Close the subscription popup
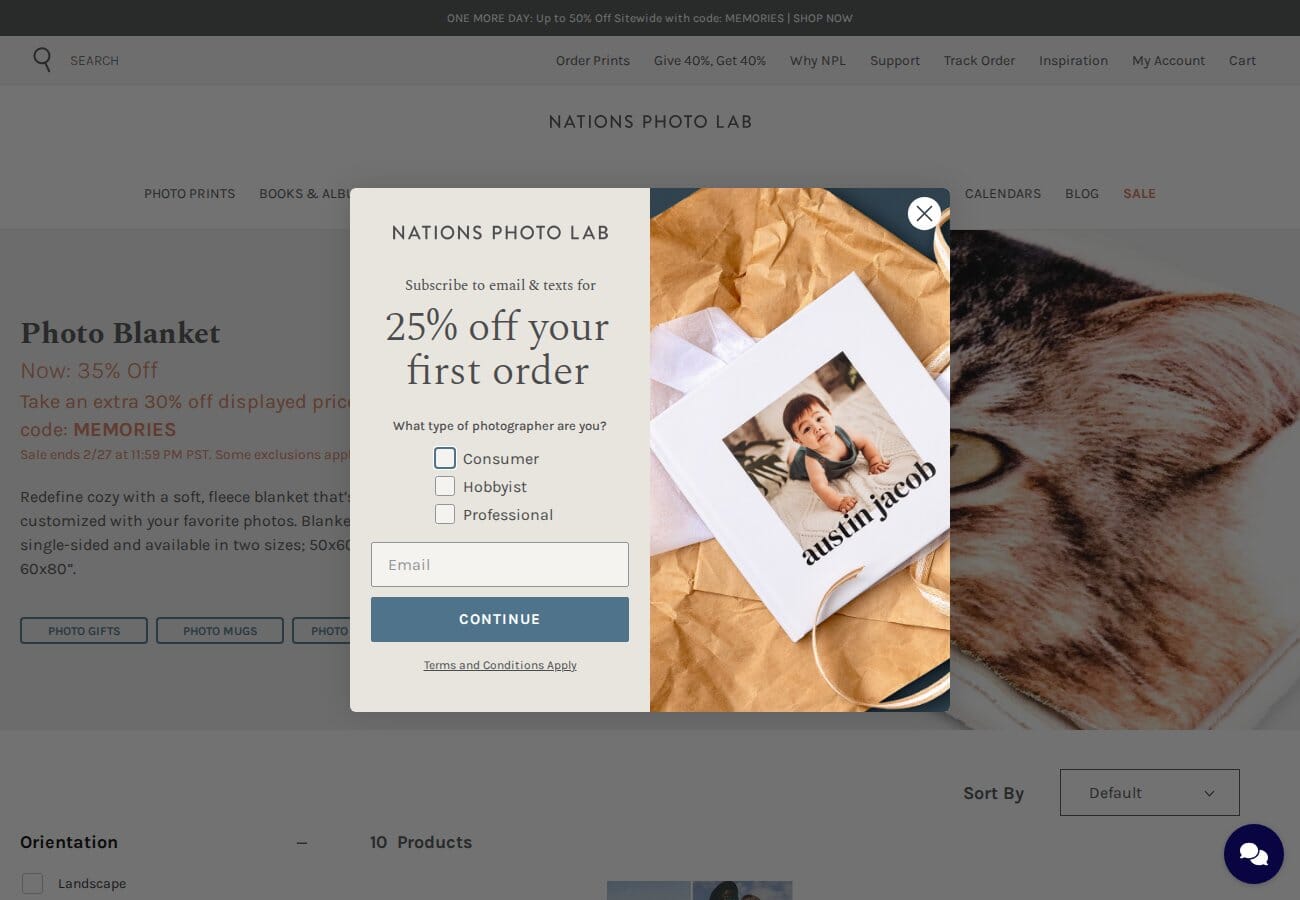 [x=924, y=213]
